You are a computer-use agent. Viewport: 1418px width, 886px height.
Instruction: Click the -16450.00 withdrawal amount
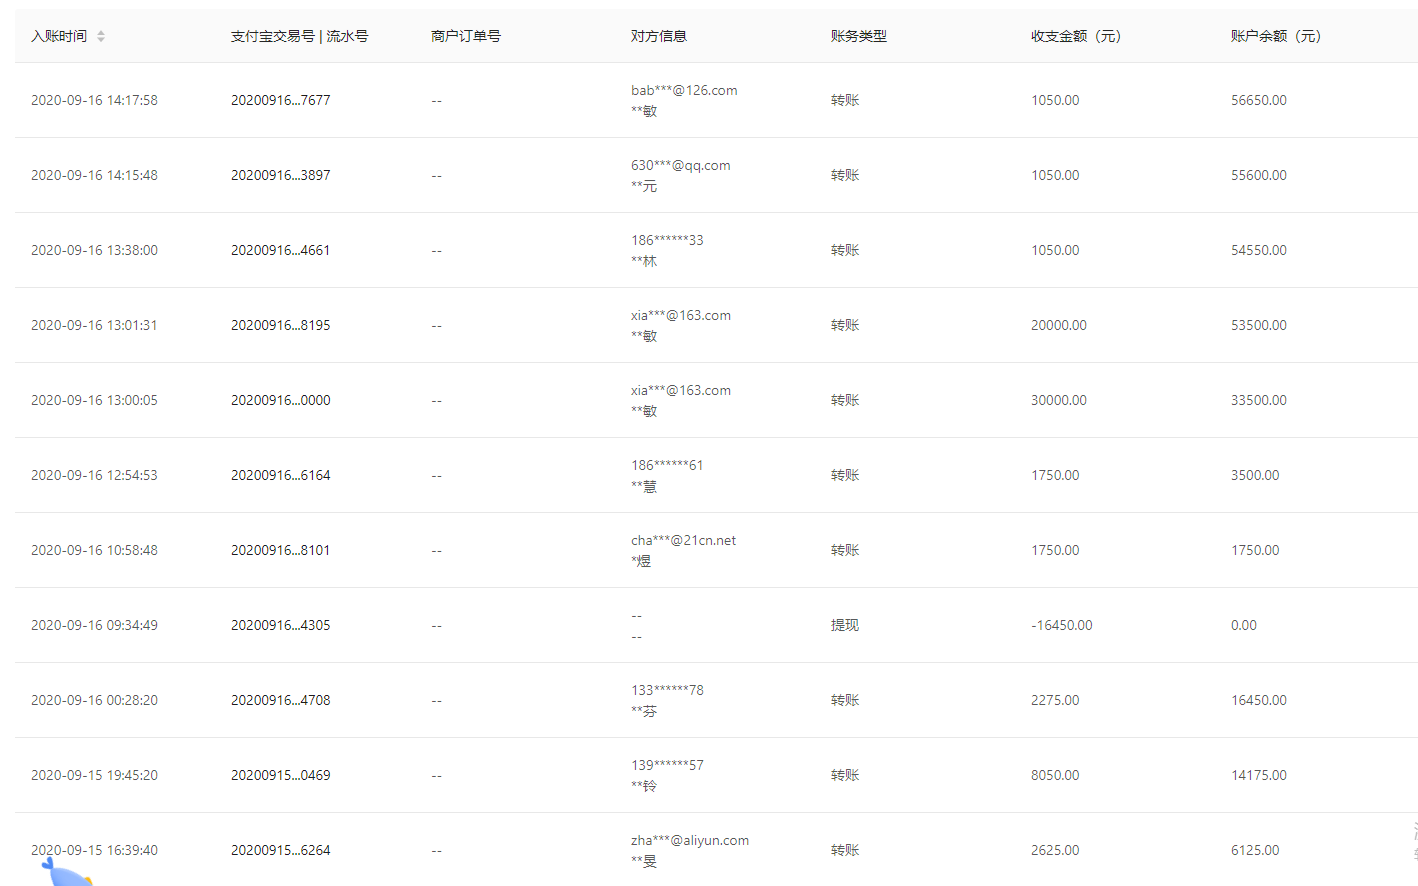(x=1061, y=625)
